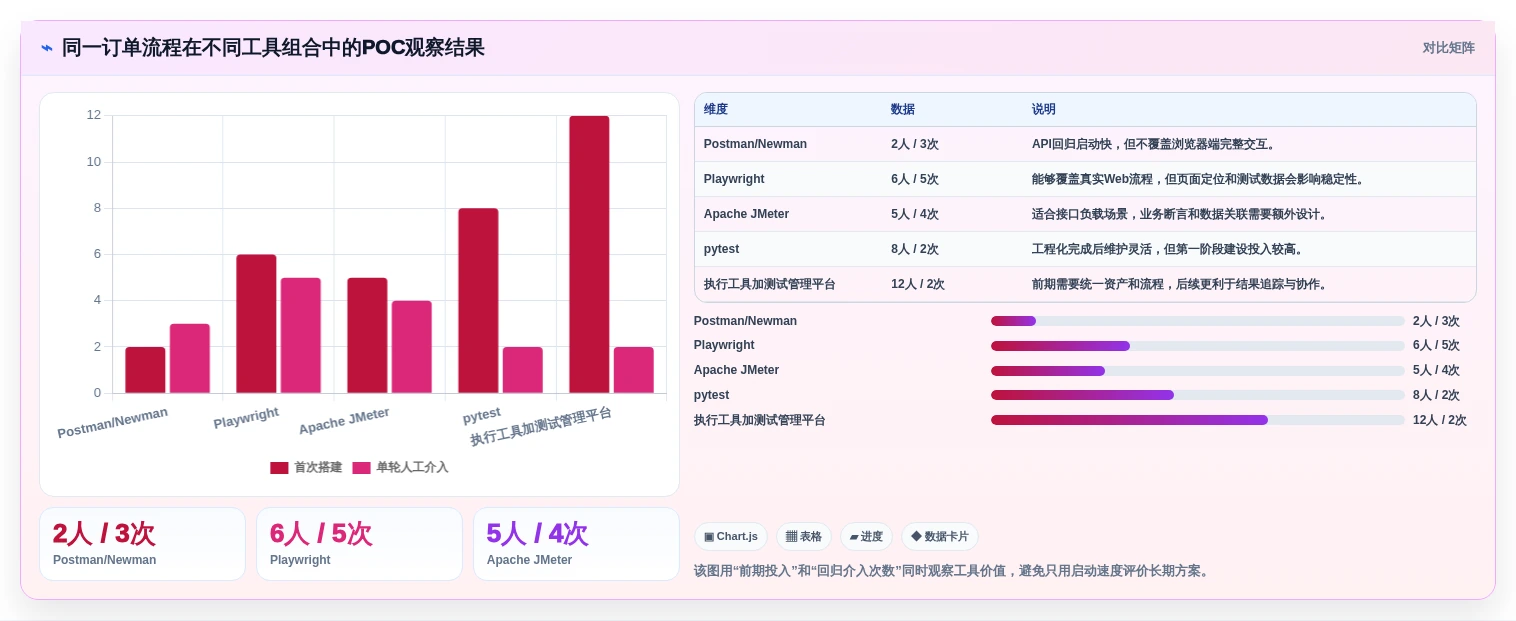Click the Playwright progress bar
This screenshot has height=621, width=1516.
pyautogui.click(x=1197, y=346)
